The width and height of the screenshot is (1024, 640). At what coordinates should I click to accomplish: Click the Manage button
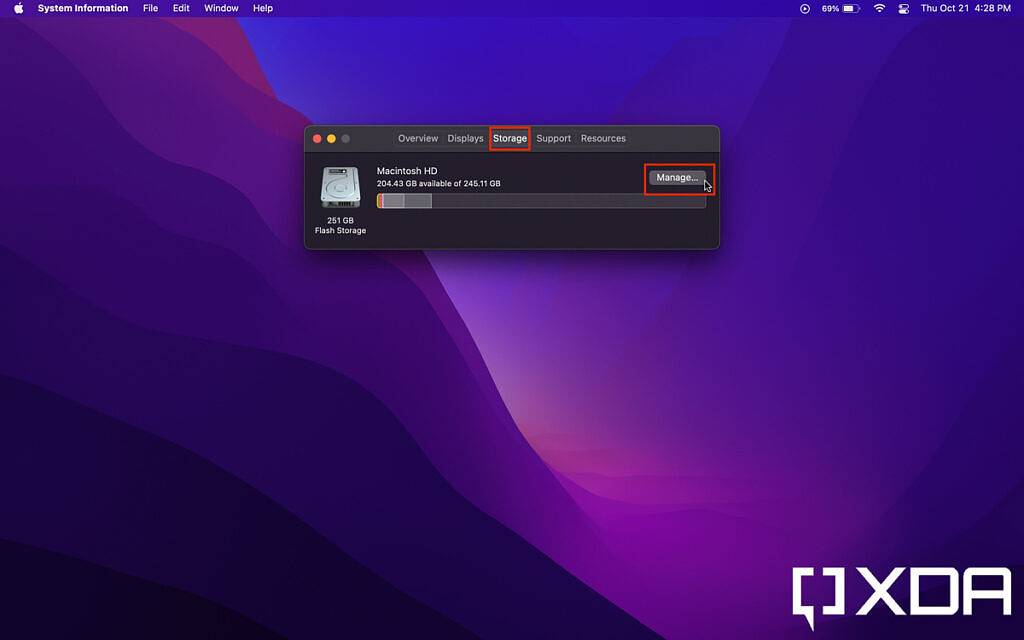(x=677, y=177)
